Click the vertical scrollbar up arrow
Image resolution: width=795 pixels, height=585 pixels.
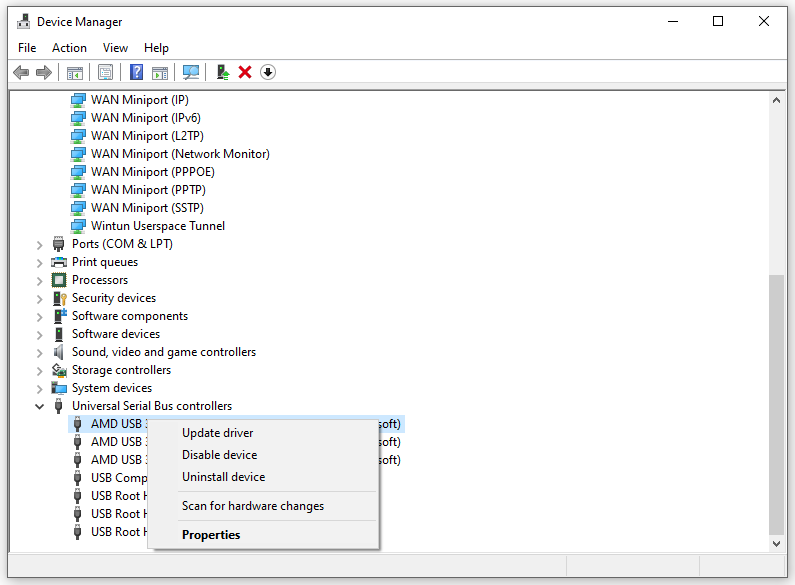coord(777,100)
